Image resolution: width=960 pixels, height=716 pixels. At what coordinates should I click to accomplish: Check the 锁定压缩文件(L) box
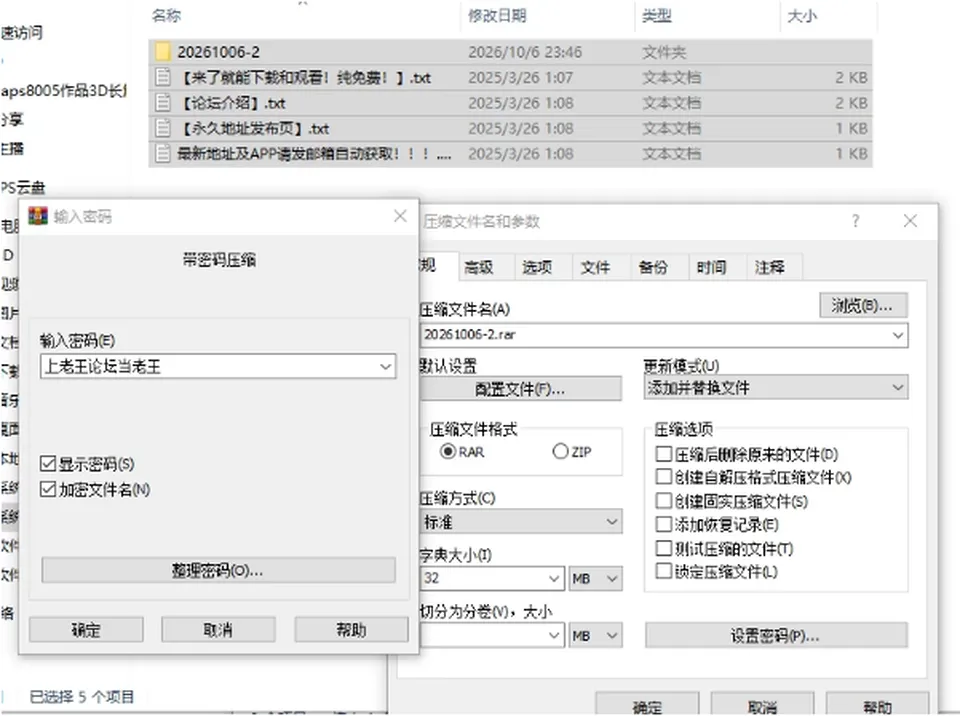click(x=664, y=571)
